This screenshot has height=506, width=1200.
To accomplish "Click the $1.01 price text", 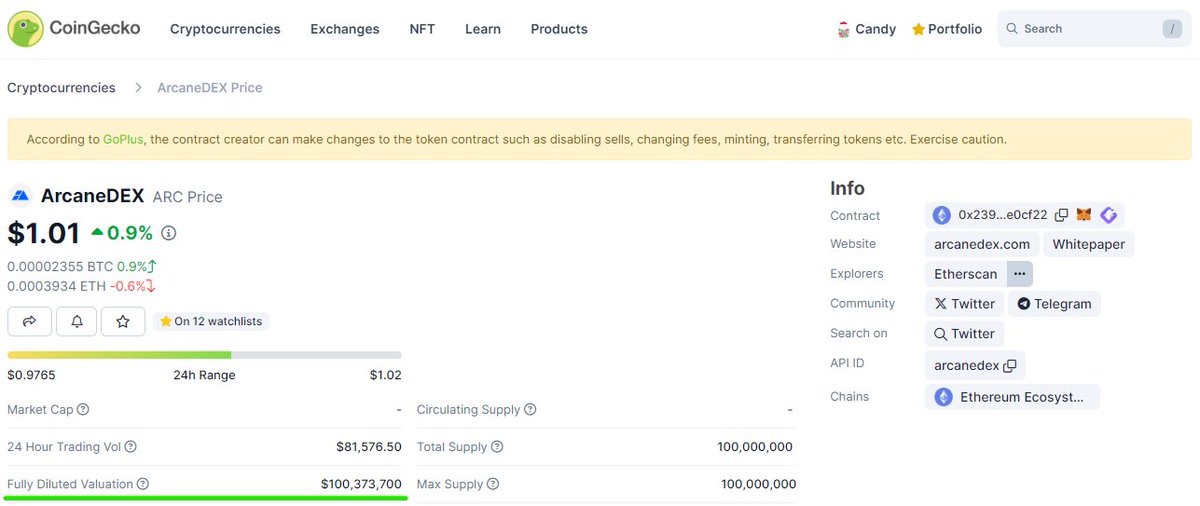I will [x=44, y=233].
